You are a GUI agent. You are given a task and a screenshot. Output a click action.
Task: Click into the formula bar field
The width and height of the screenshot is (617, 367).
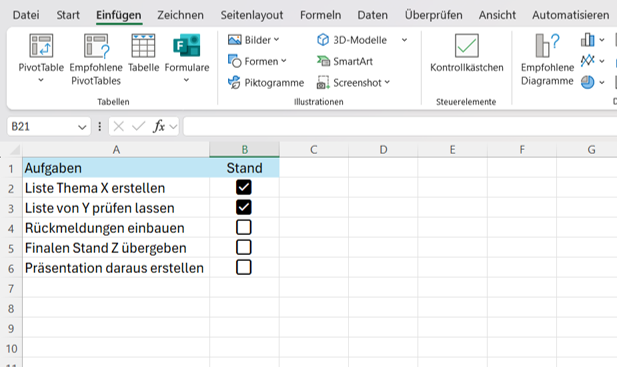[400, 126]
